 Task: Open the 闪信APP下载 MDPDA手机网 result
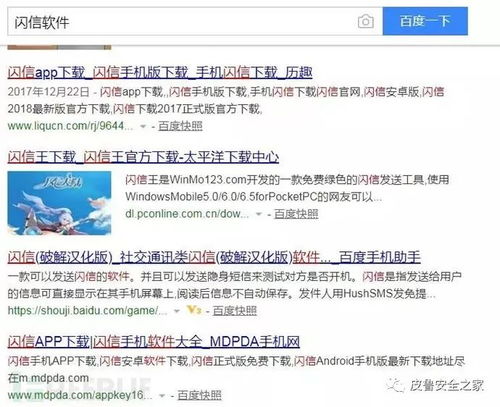coord(154,342)
